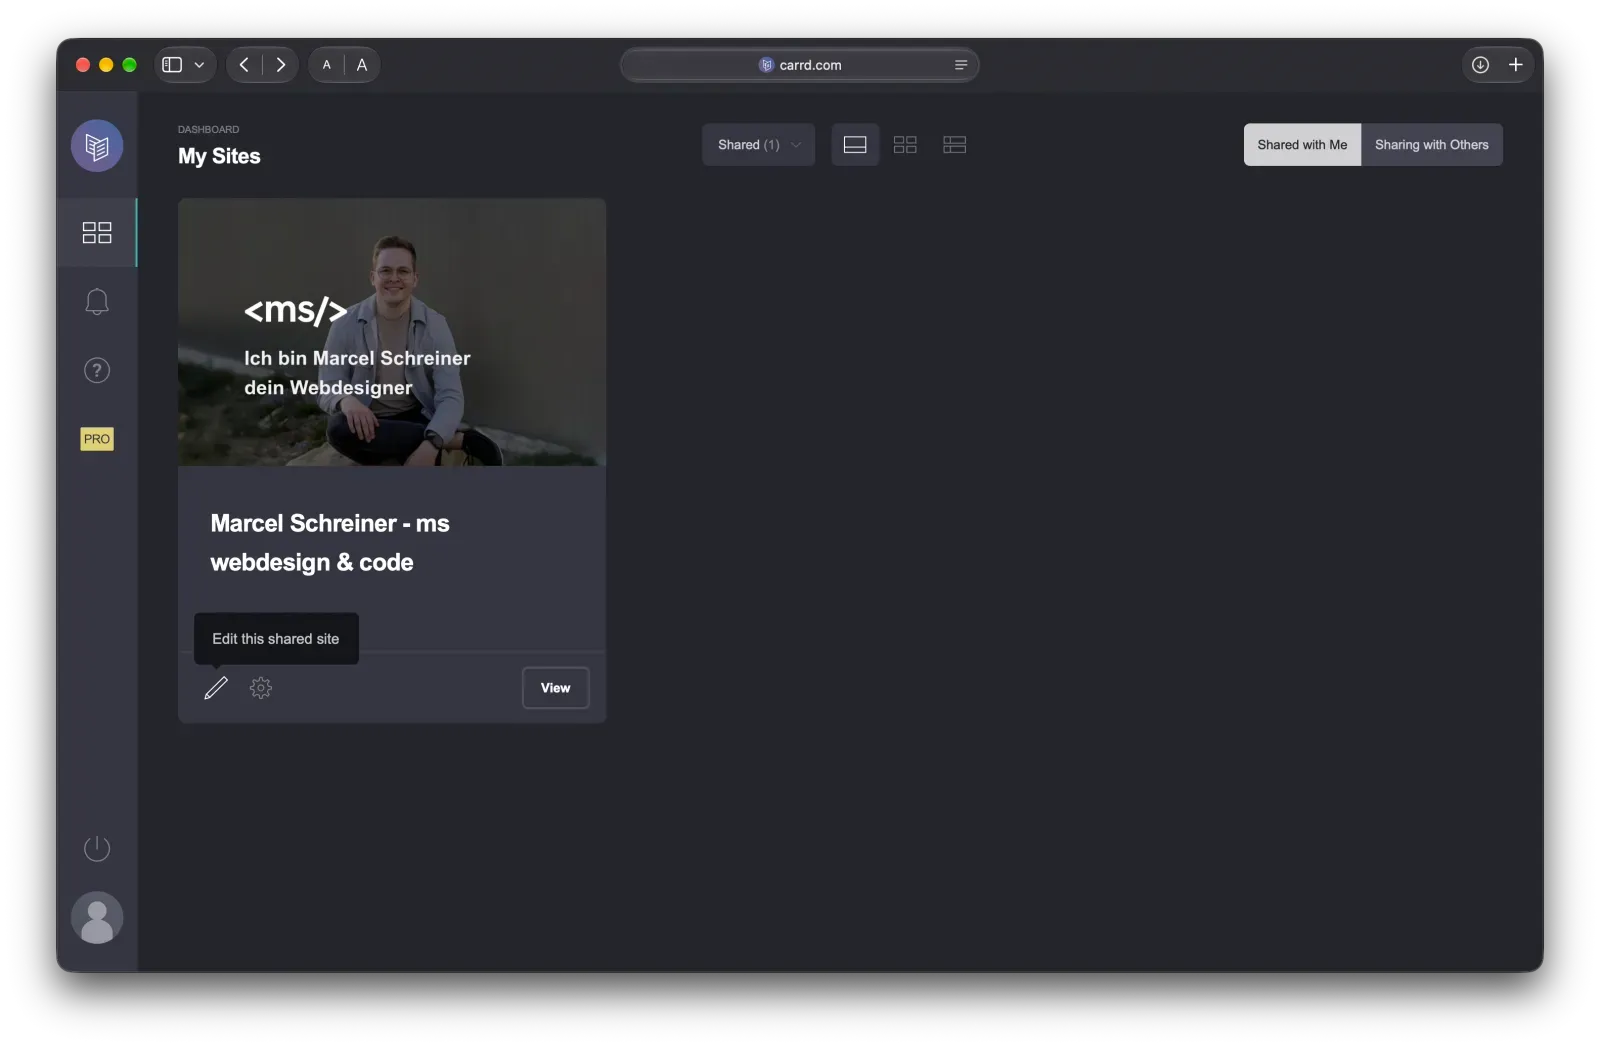
Task: Open a new tab with plus icon
Action: pos(1516,65)
